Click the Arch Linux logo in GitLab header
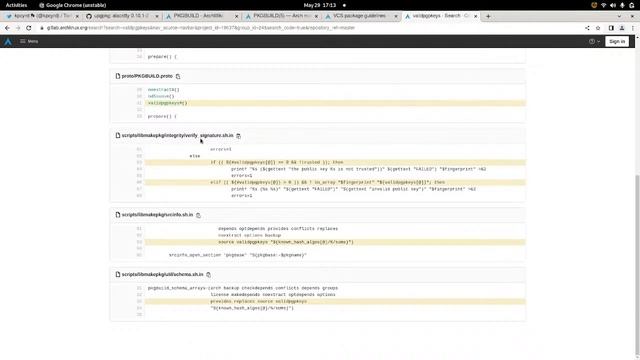Screen dimensions: 640x360 click(x=8, y=41)
